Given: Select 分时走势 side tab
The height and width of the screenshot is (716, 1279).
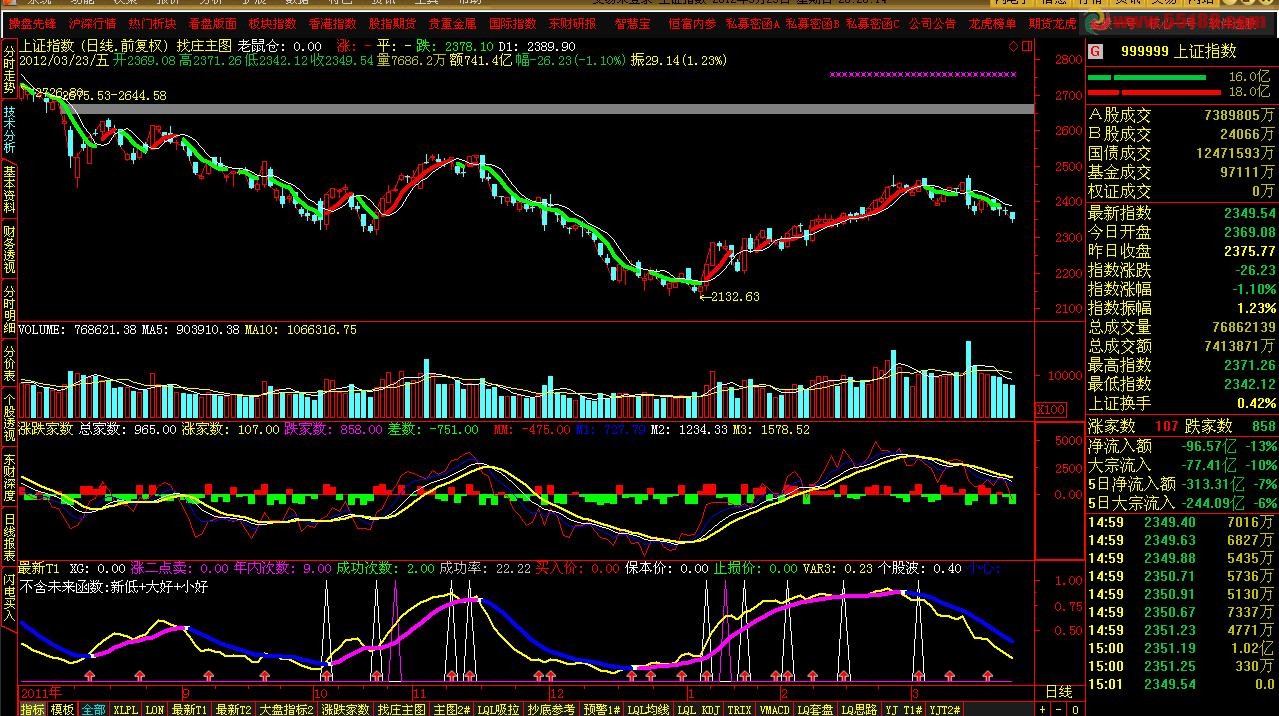Looking at the screenshot, I should click(9, 68).
